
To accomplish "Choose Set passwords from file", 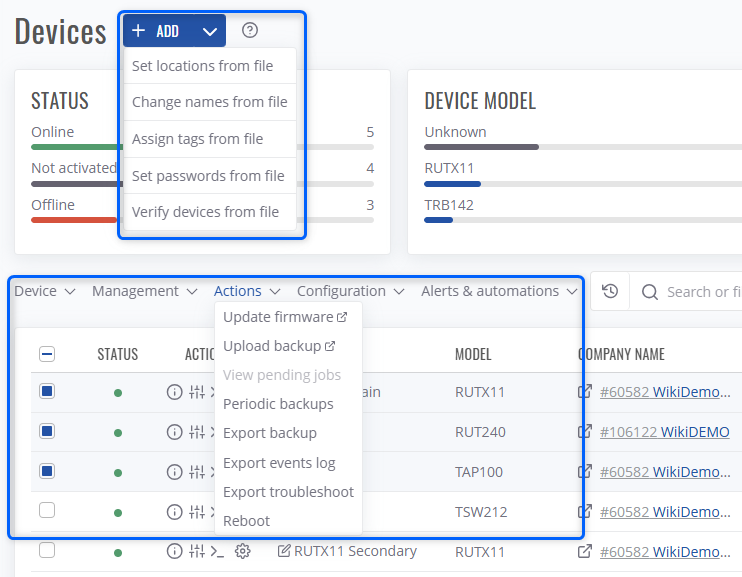I will 210,176.
